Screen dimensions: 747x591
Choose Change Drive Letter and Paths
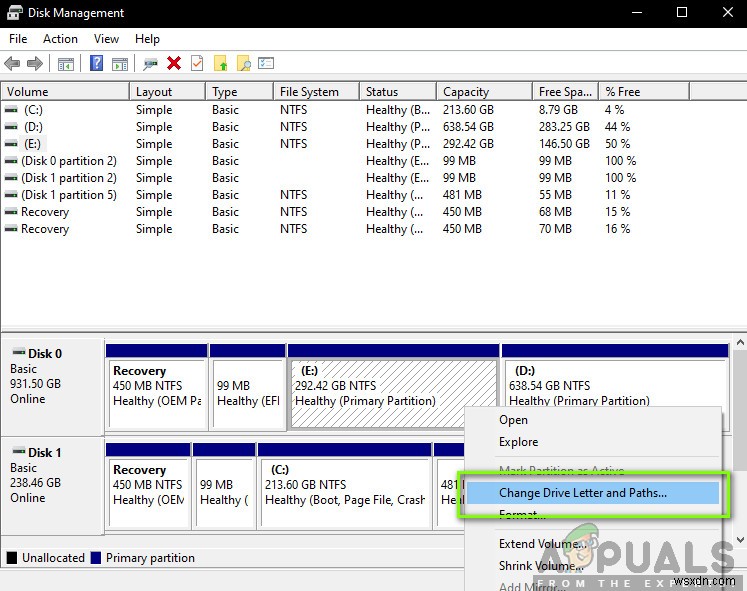[x=593, y=493]
